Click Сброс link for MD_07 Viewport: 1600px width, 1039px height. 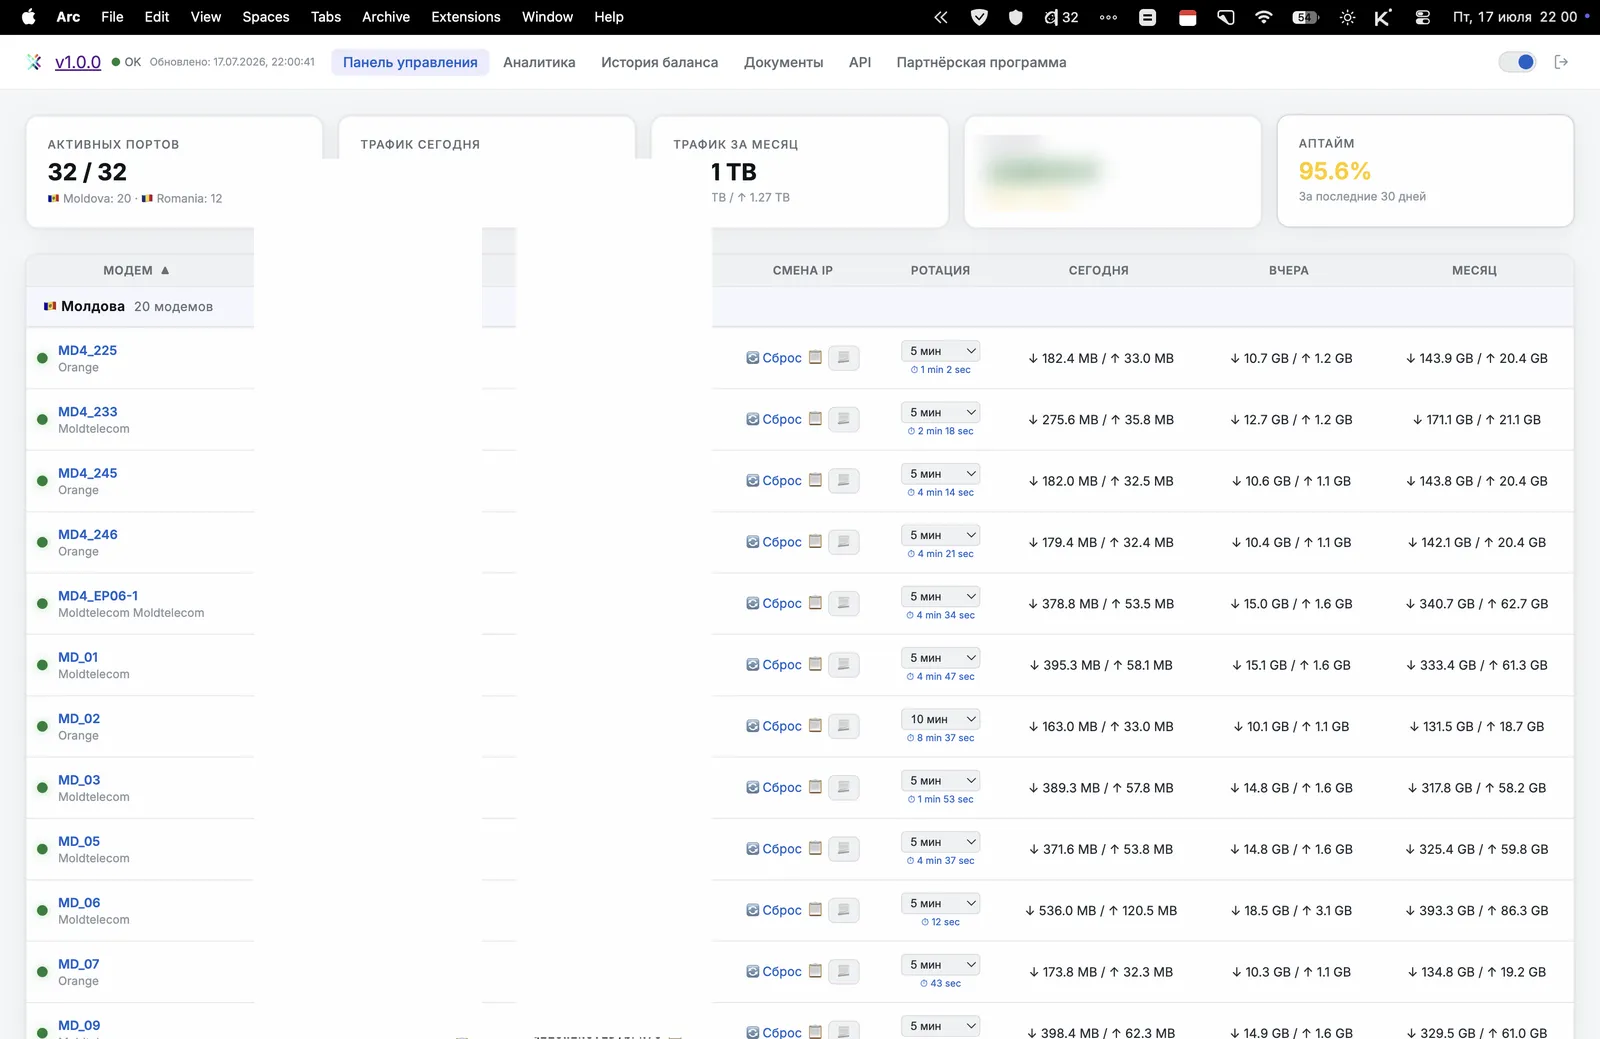pos(782,971)
